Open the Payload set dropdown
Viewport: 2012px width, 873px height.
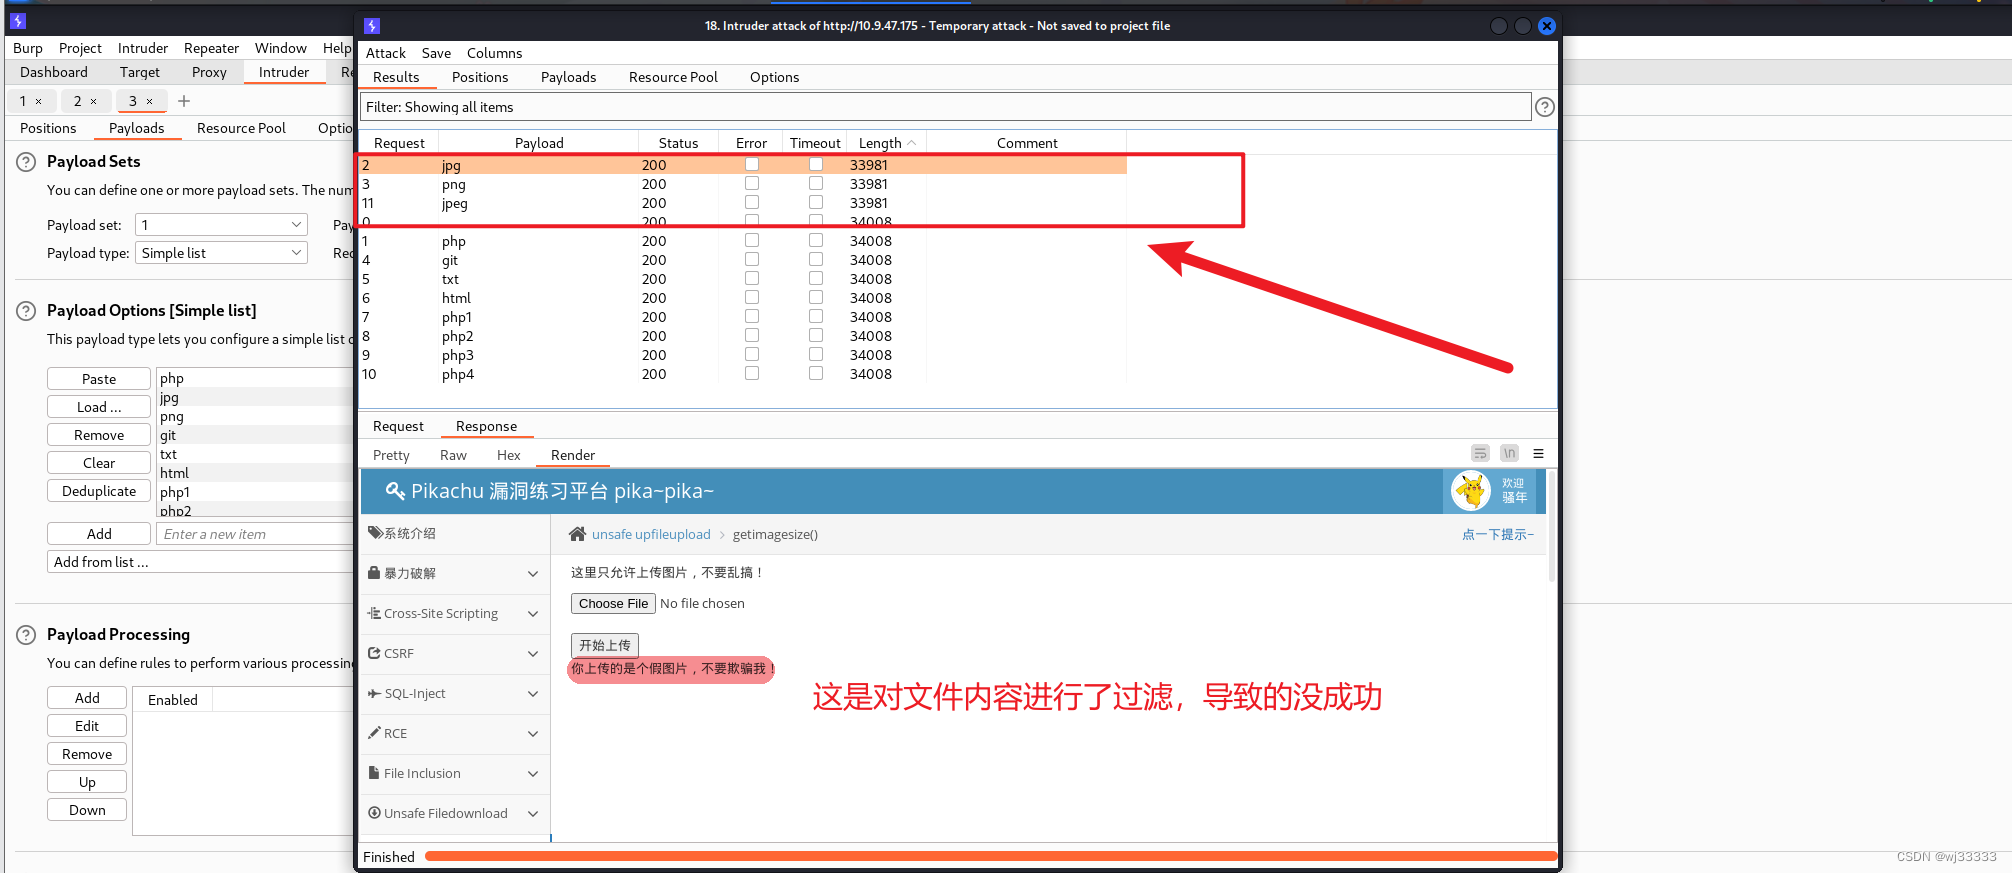pos(221,225)
